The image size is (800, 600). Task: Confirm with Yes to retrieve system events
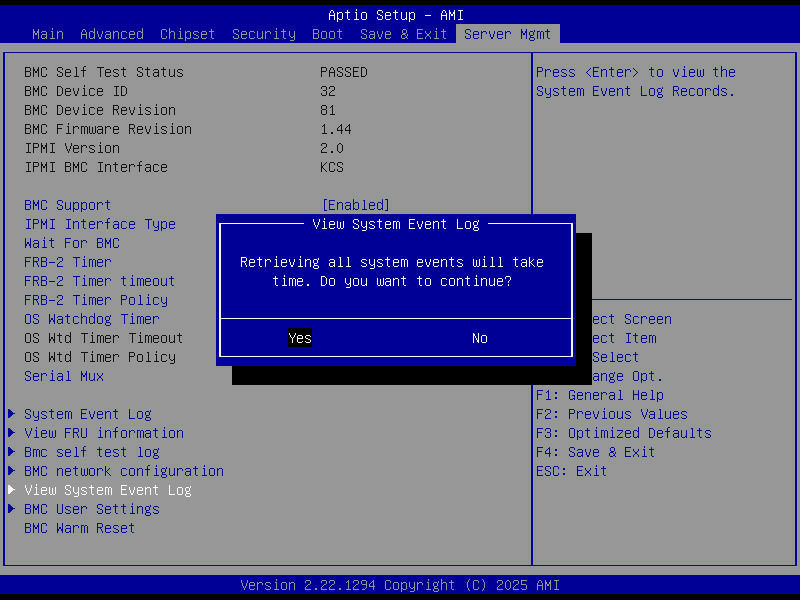point(299,338)
